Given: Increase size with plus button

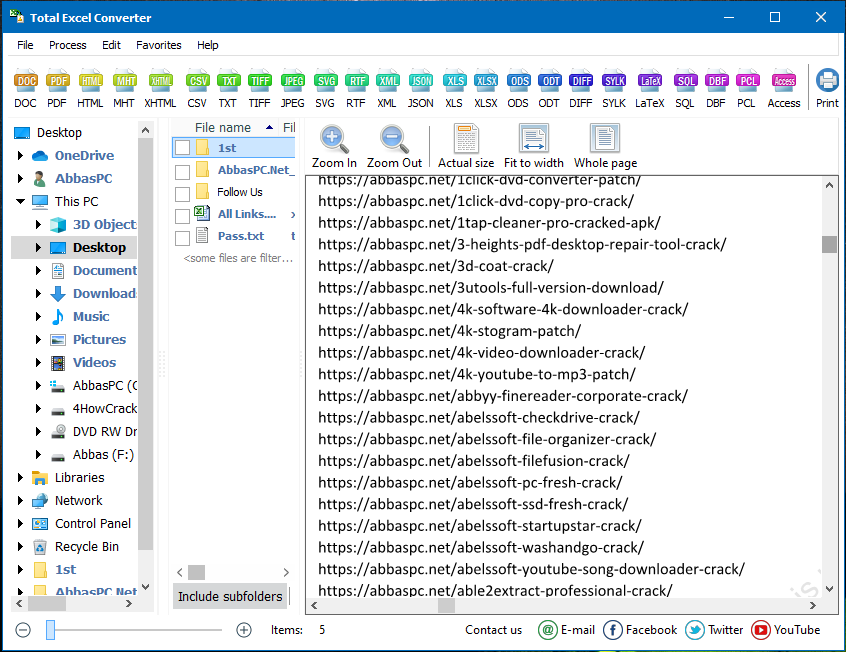Looking at the screenshot, I should pyautogui.click(x=244, y=630).
